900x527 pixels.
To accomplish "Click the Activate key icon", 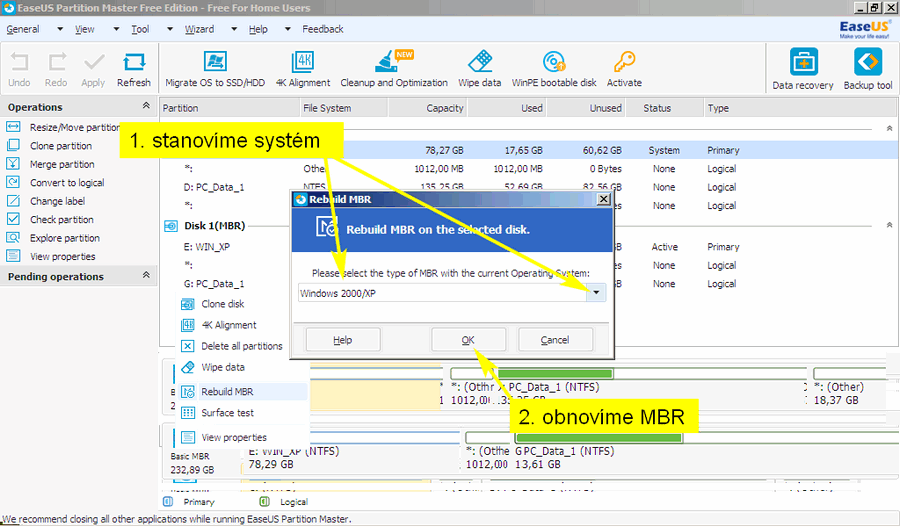I will coord(624,63).
